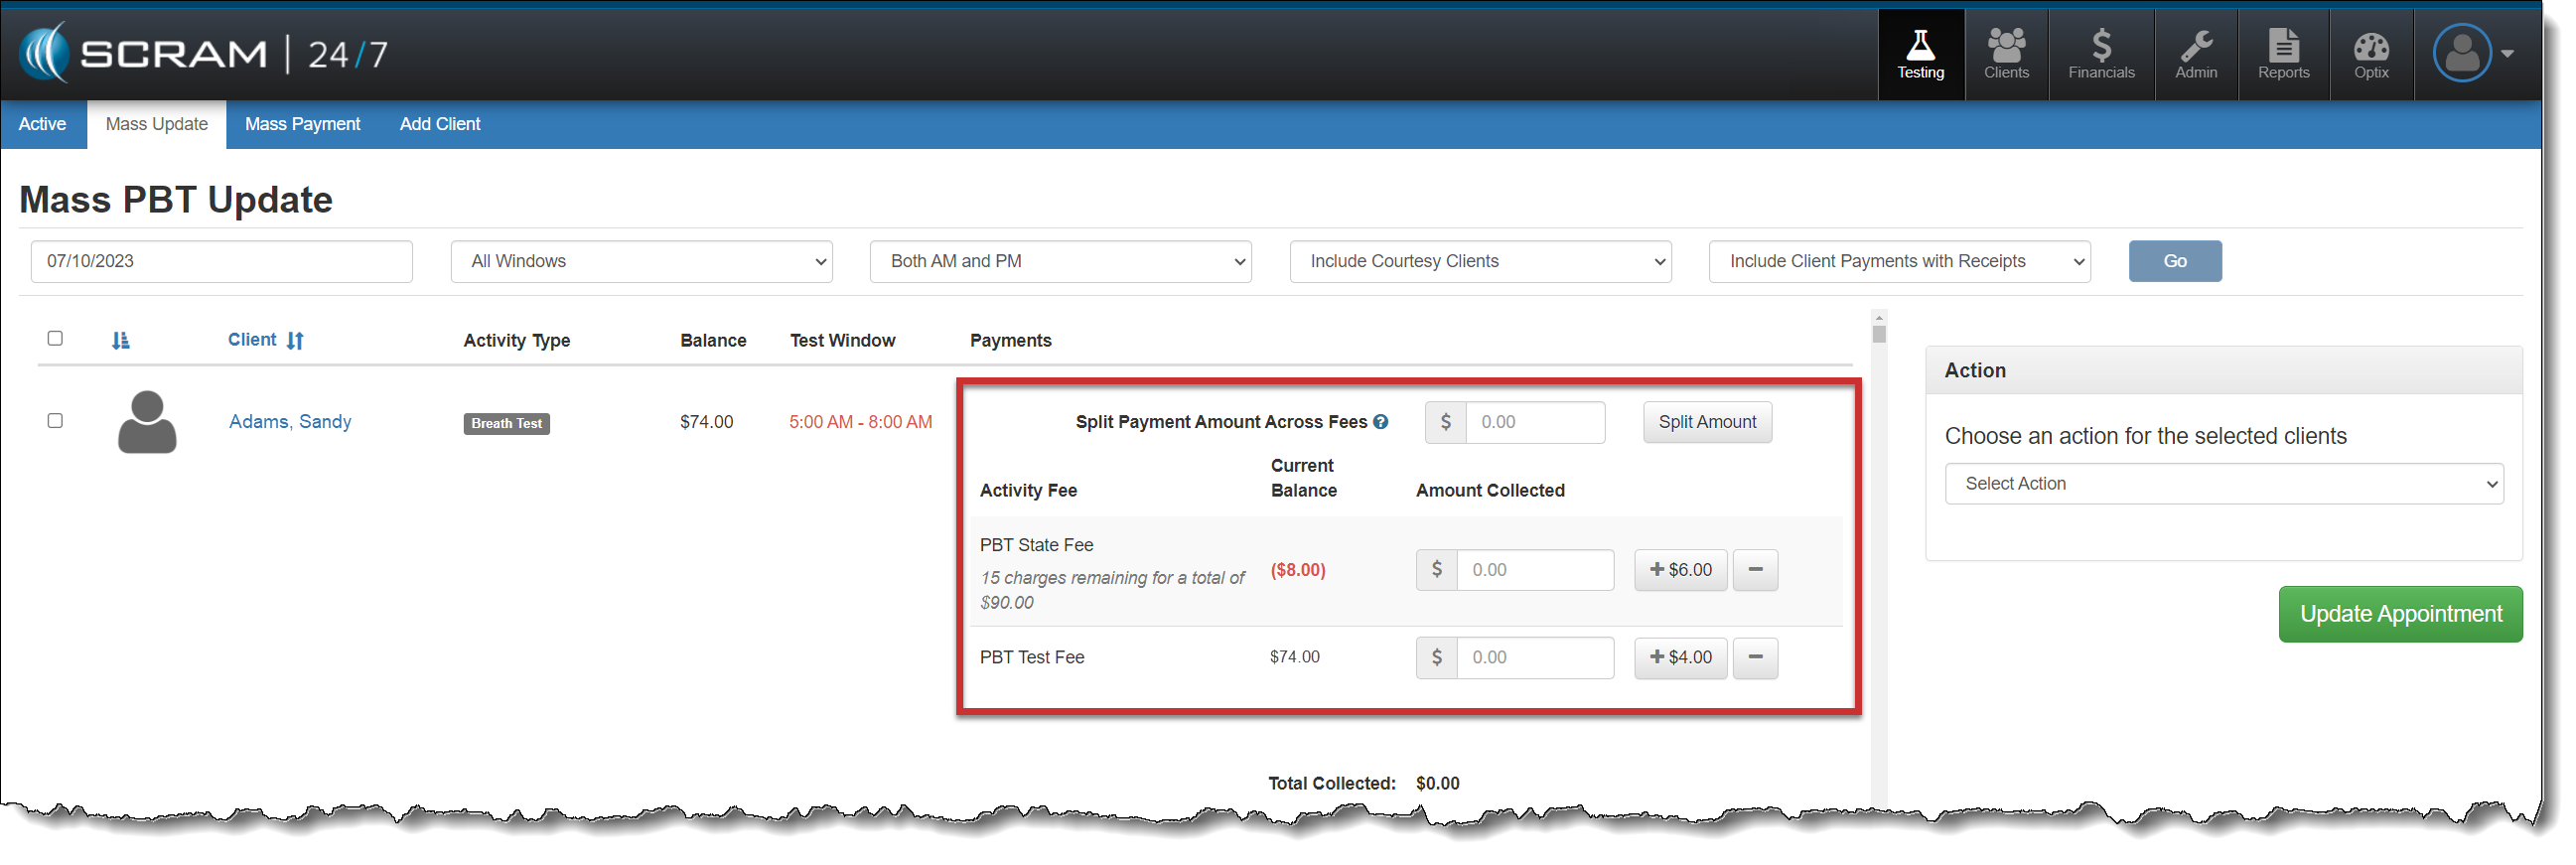Click the numeric sort icon in header
The image size is (2576, 865).
click(121, 341)
